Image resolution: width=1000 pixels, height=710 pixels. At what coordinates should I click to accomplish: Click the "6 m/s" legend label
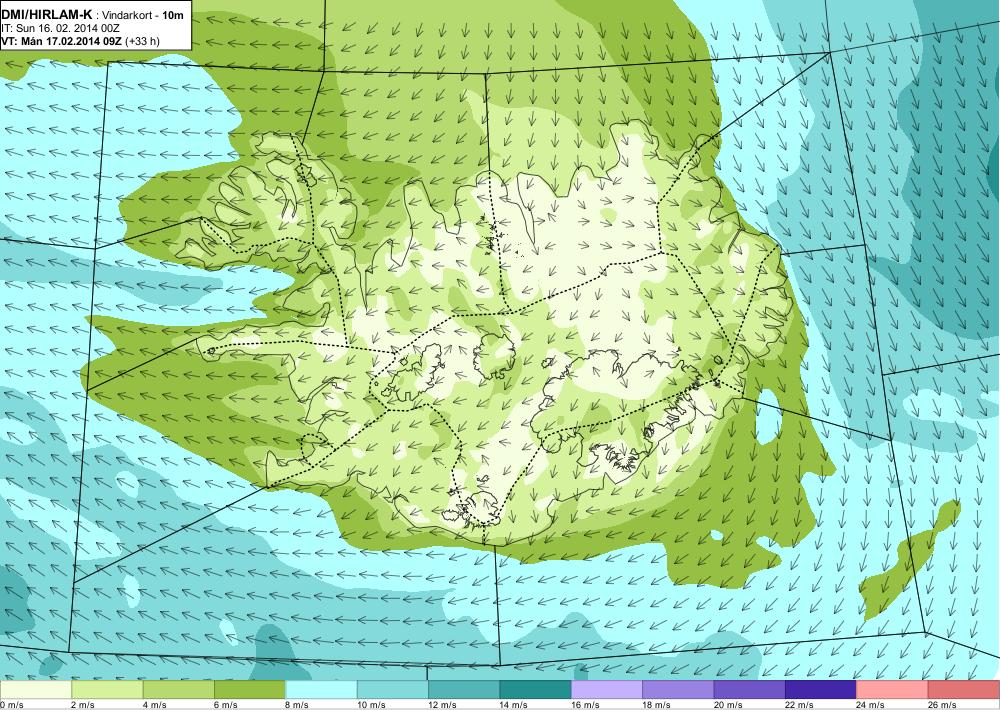(226, 705)
